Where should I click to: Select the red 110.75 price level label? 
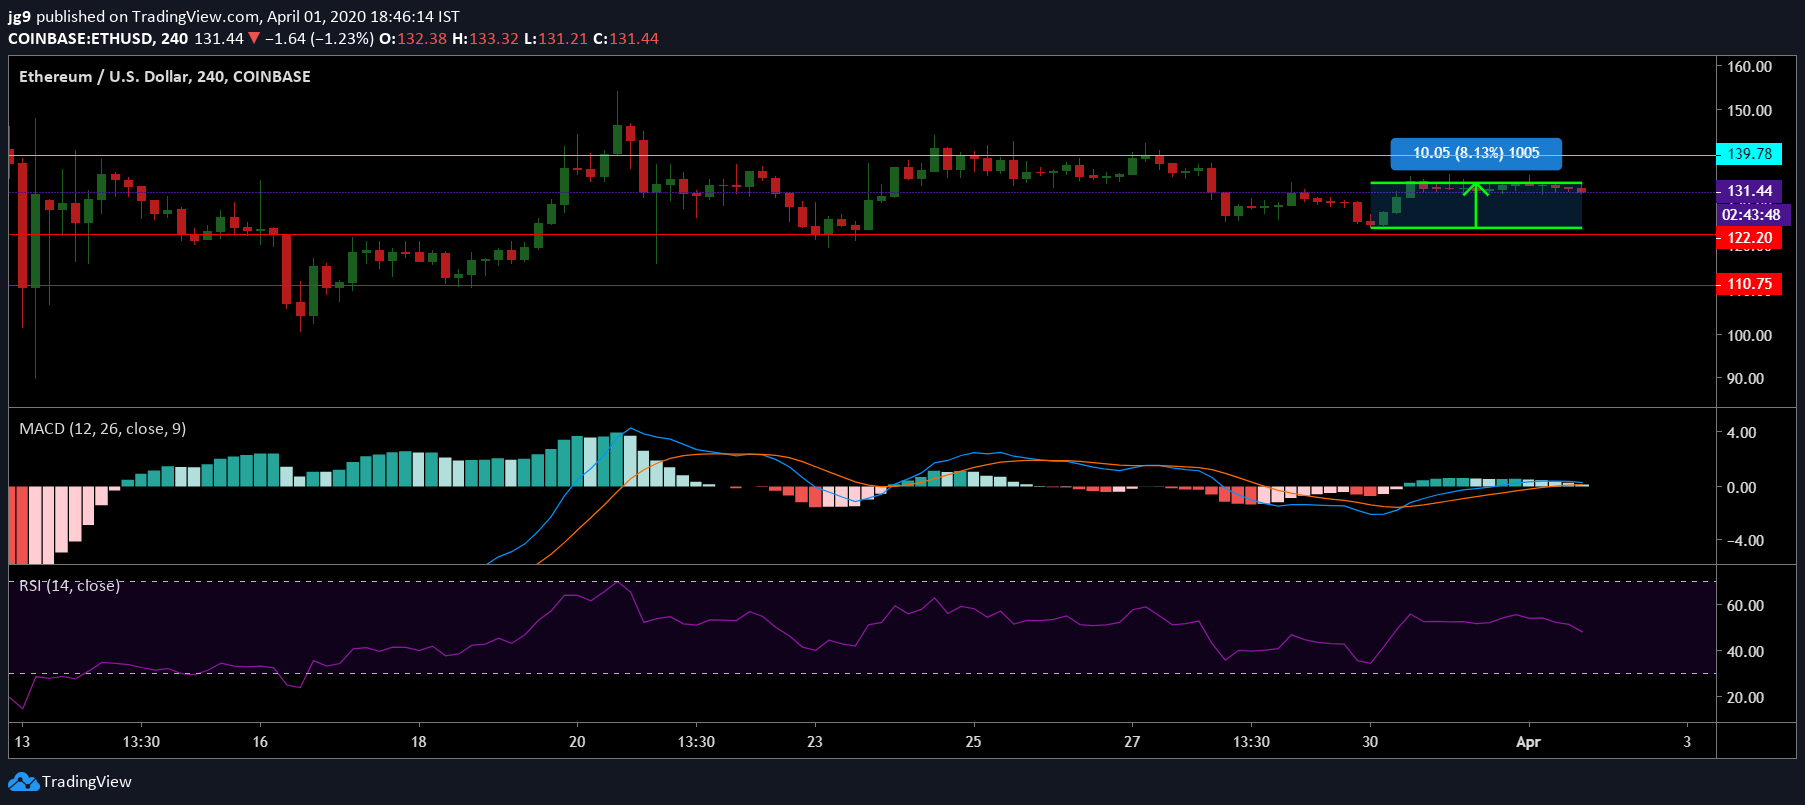tap(1749, 284)
